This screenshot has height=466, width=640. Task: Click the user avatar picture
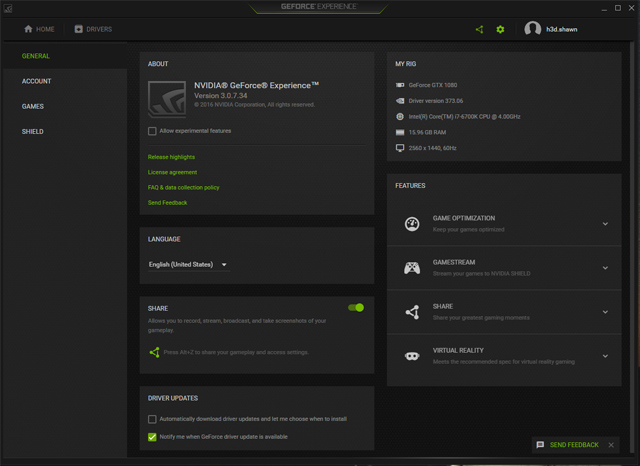pyautogui.click(x=533, y=29)
